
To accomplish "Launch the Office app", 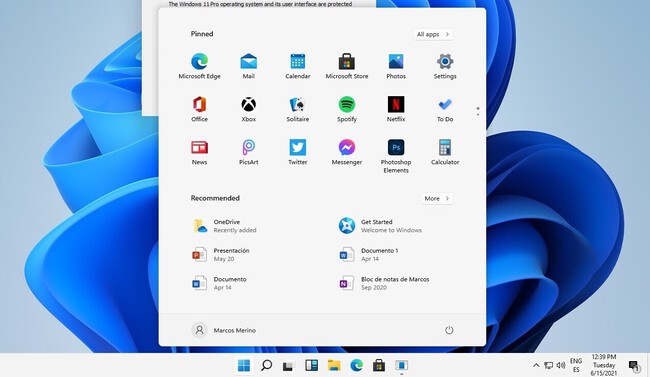I will [199, 109].
